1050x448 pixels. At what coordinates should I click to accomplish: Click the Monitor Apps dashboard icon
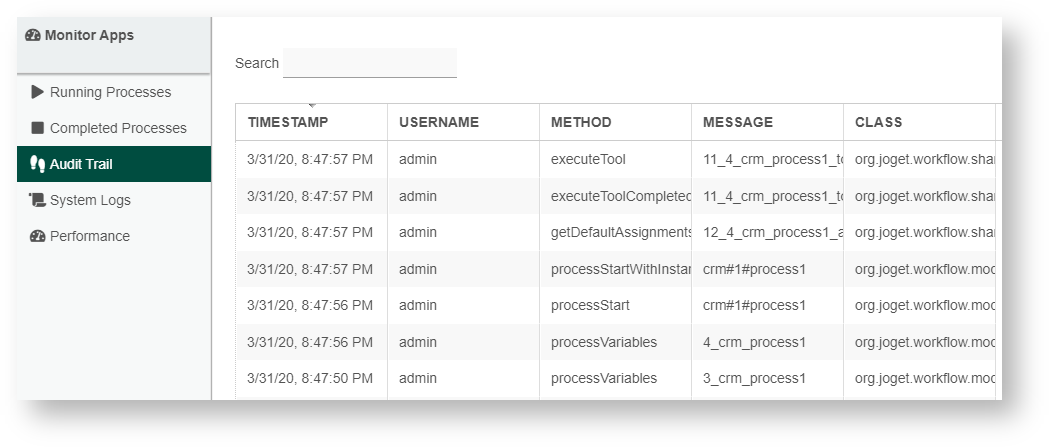tap(33, 36)
